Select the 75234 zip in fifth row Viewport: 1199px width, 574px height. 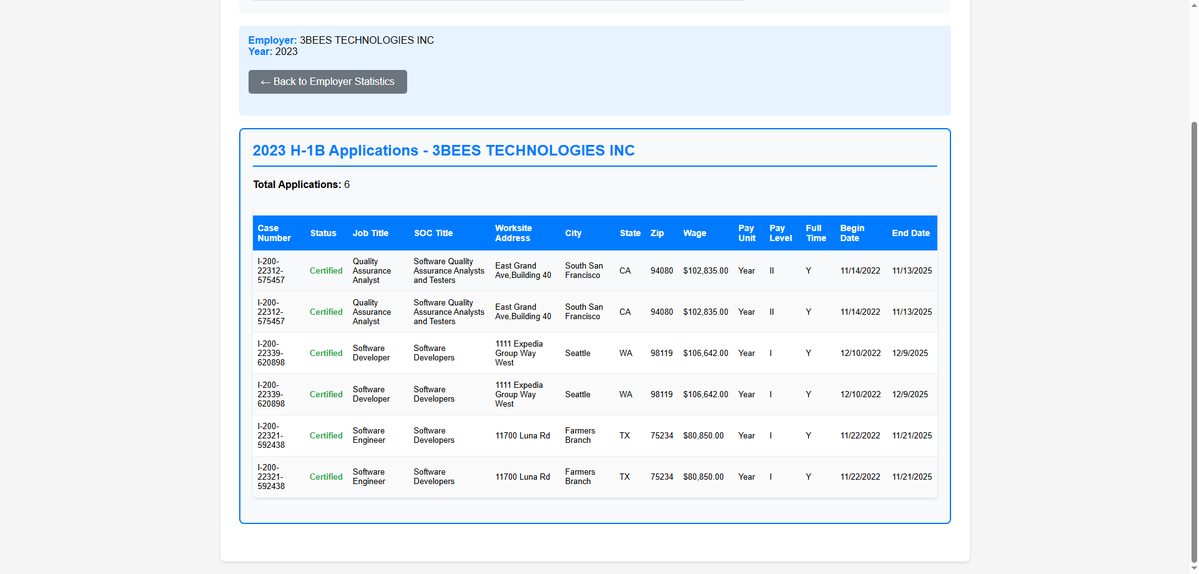coord(661,436)
